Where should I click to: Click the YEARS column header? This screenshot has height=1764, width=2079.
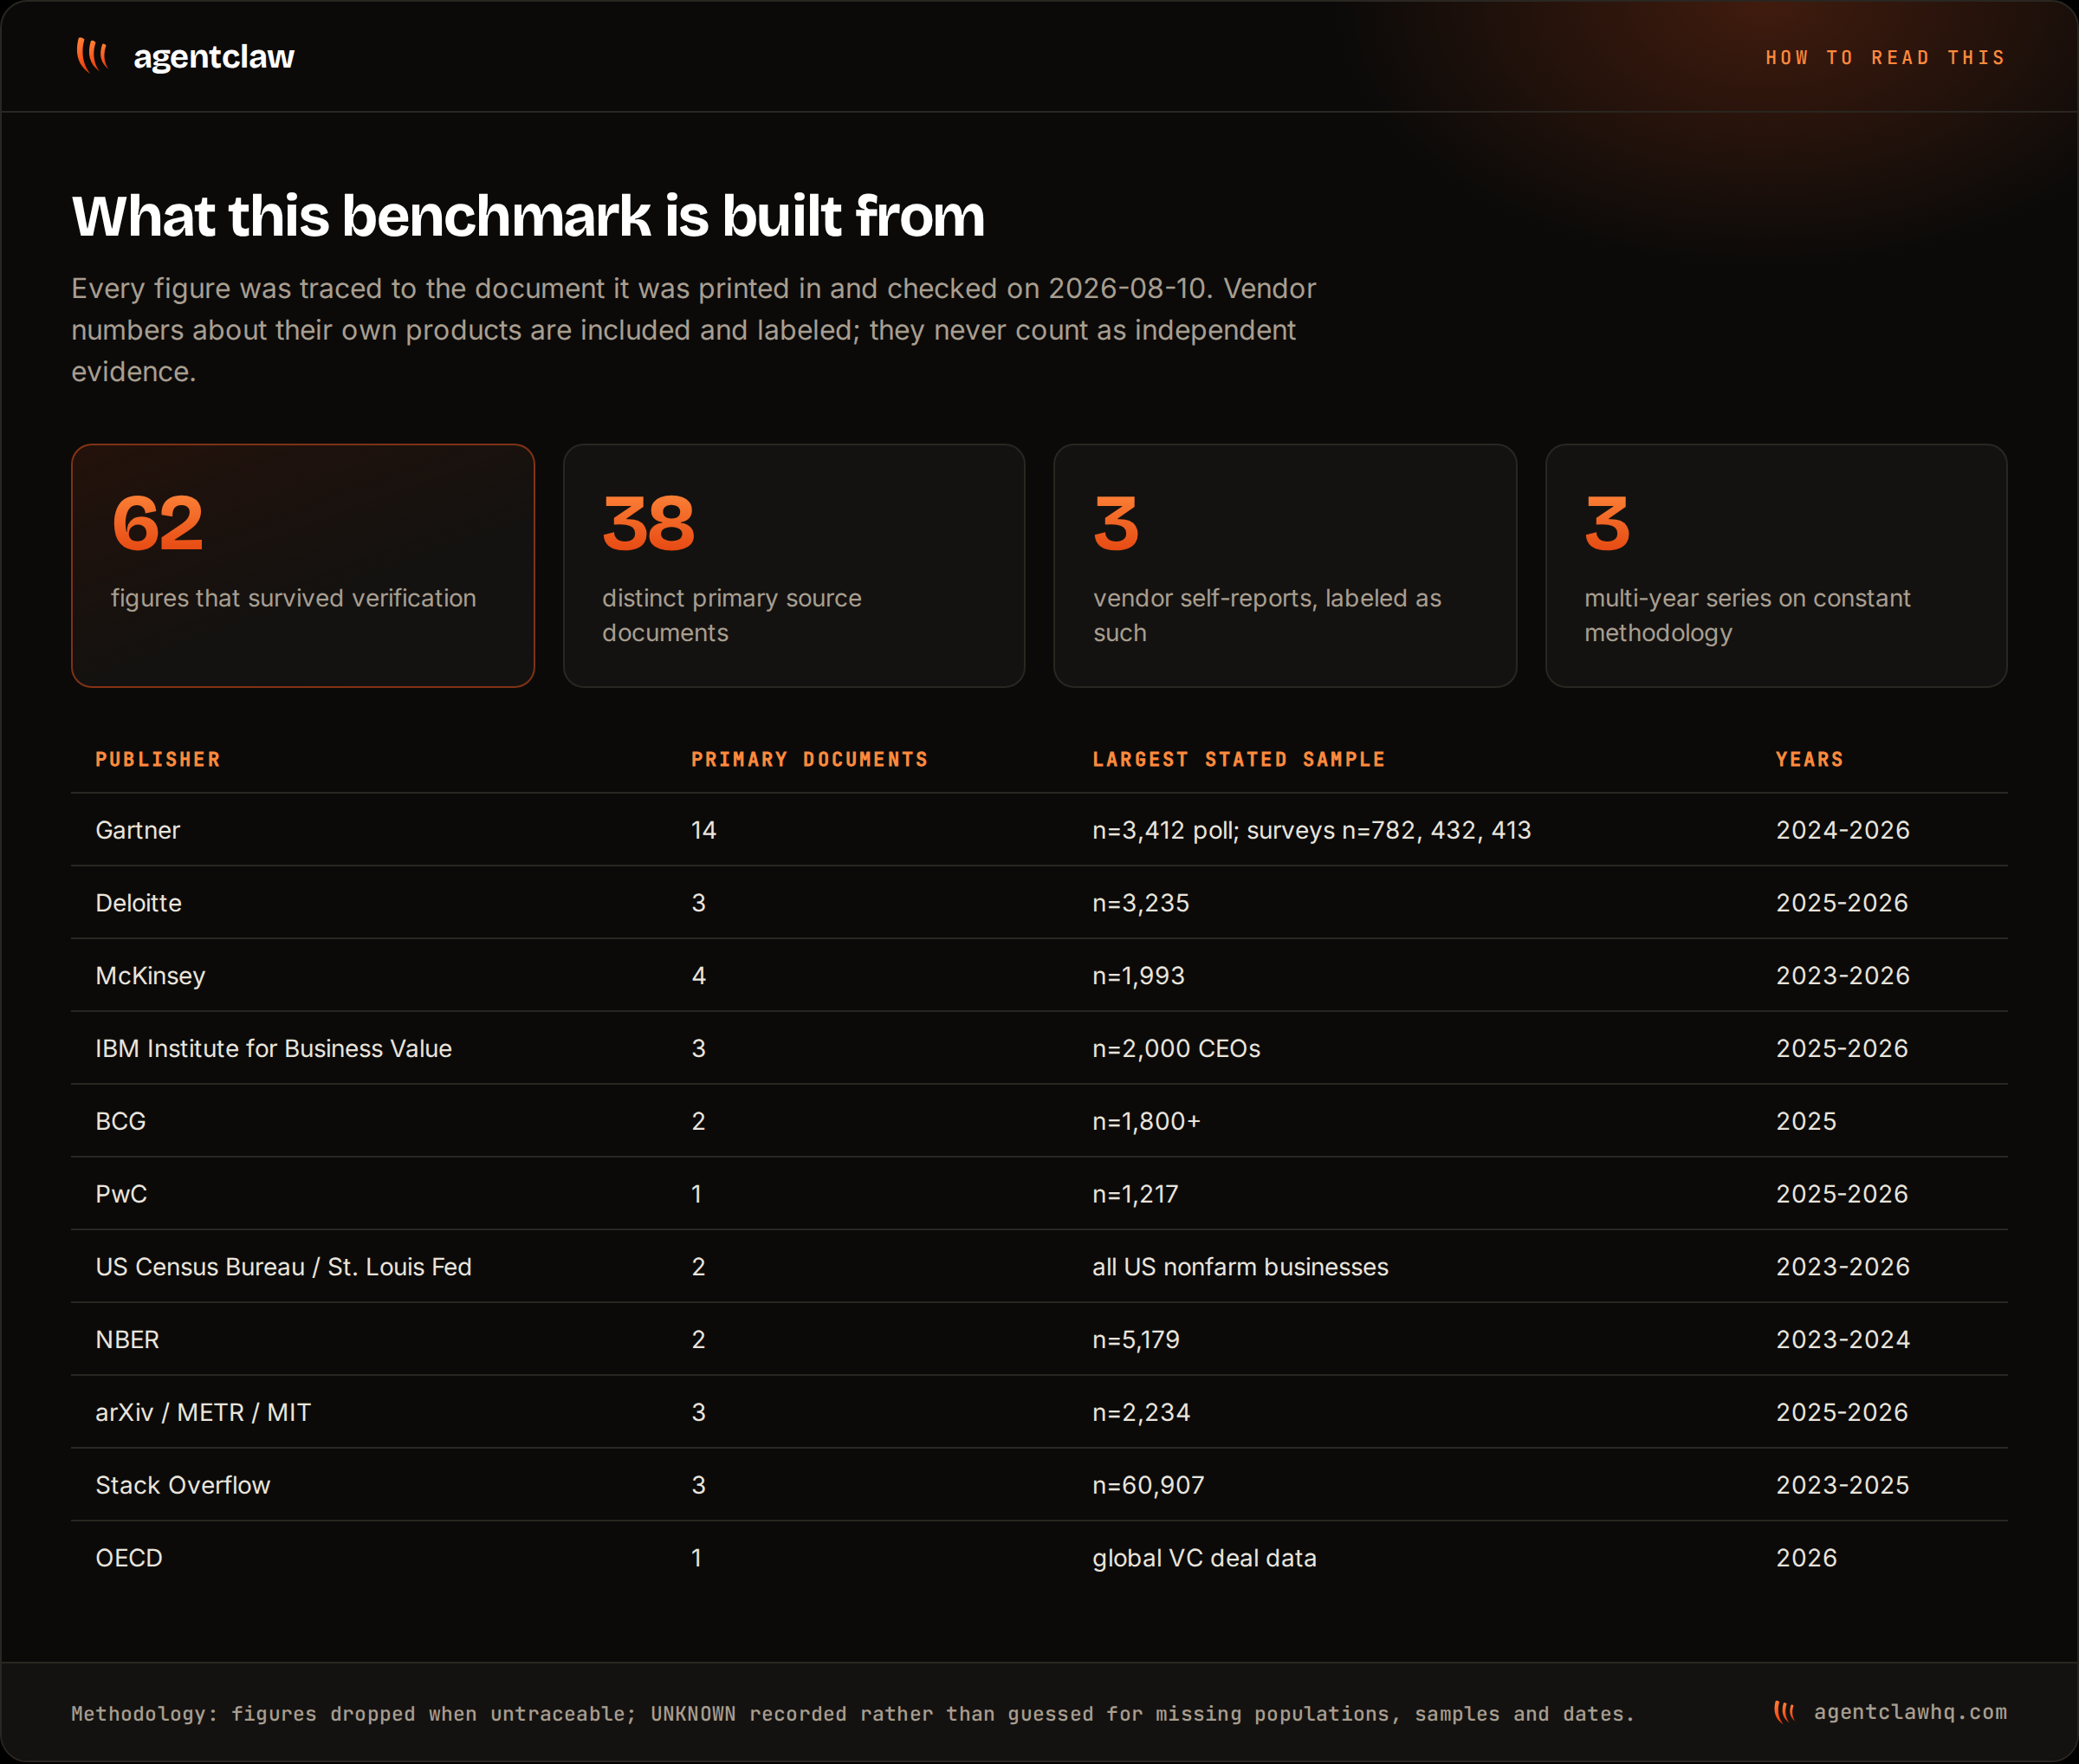1810,760
